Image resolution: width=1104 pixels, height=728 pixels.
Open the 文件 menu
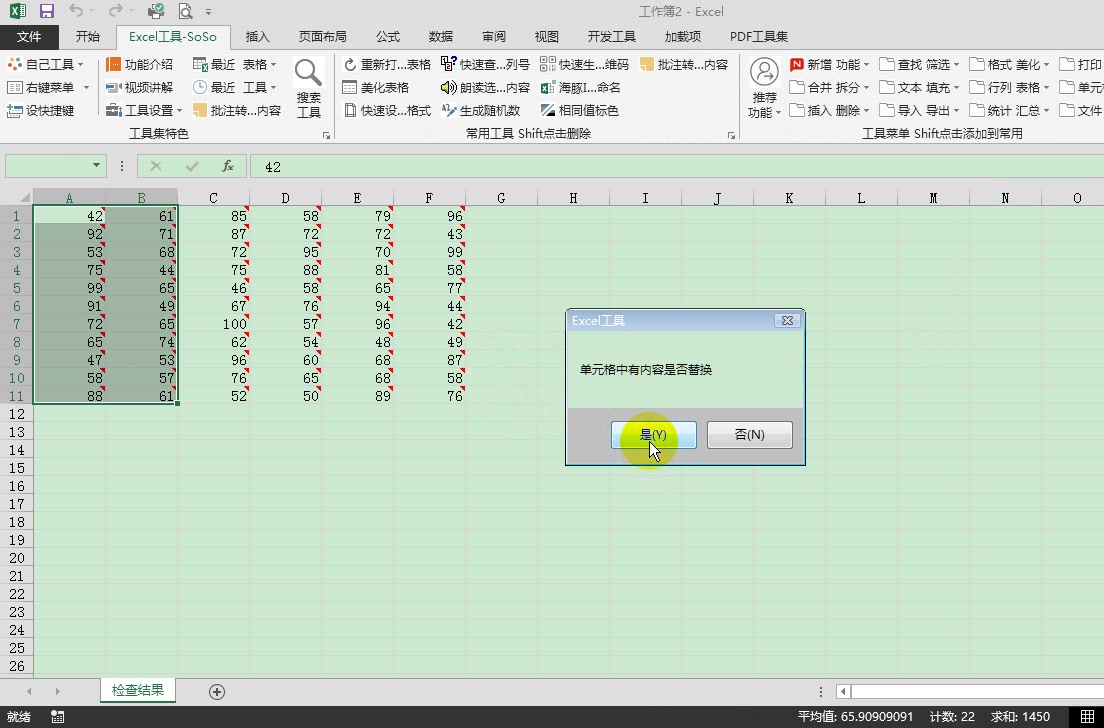29,36
